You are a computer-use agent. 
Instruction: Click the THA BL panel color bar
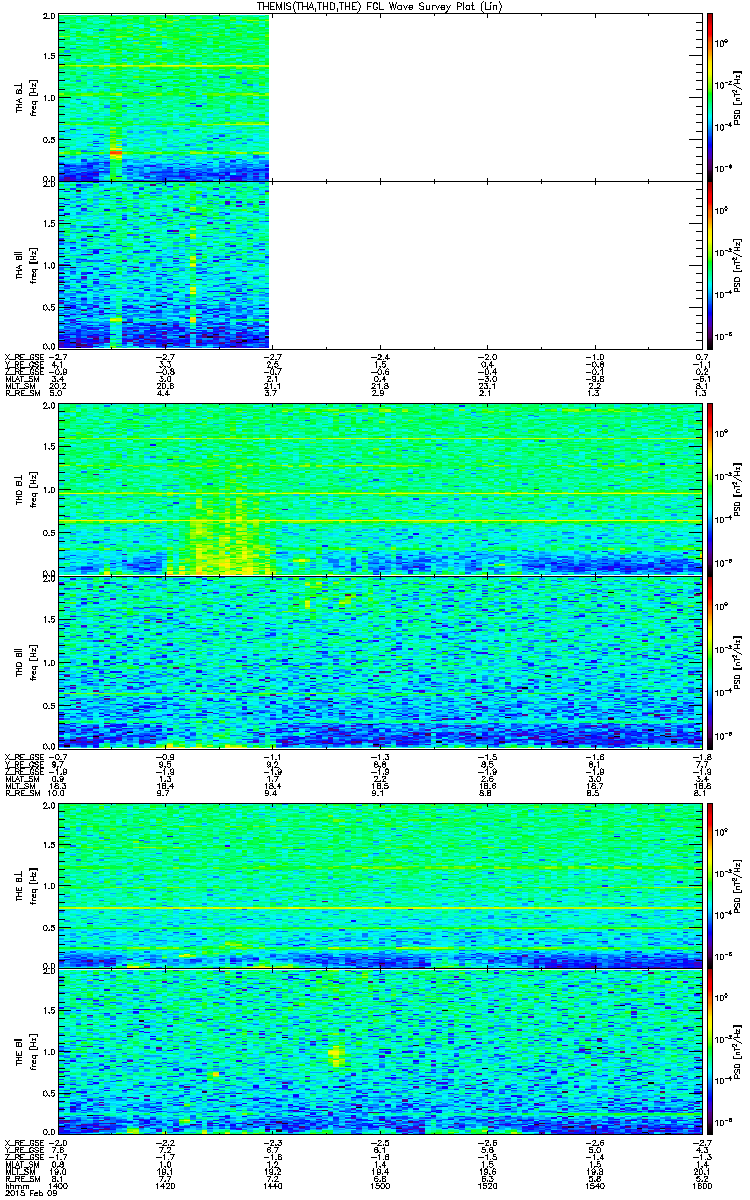pyautogui.click(x=709, y=97)
